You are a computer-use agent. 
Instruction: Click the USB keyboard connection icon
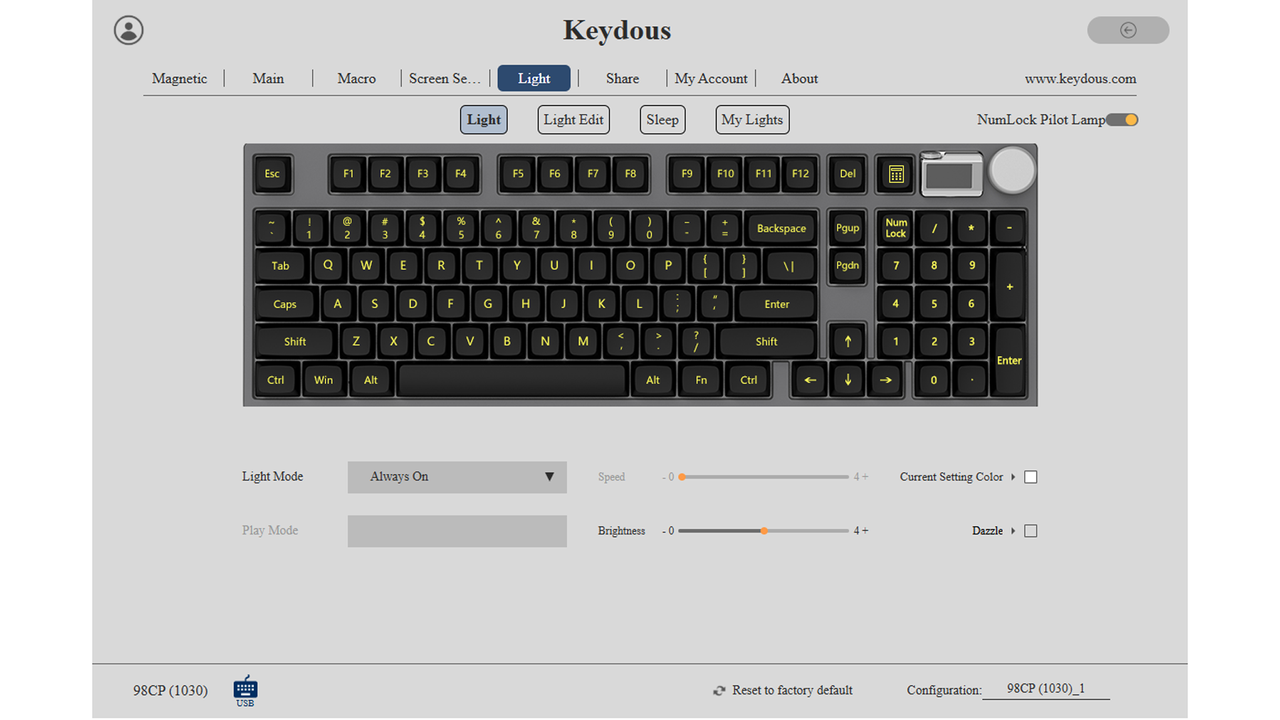[x=245, y=690]
